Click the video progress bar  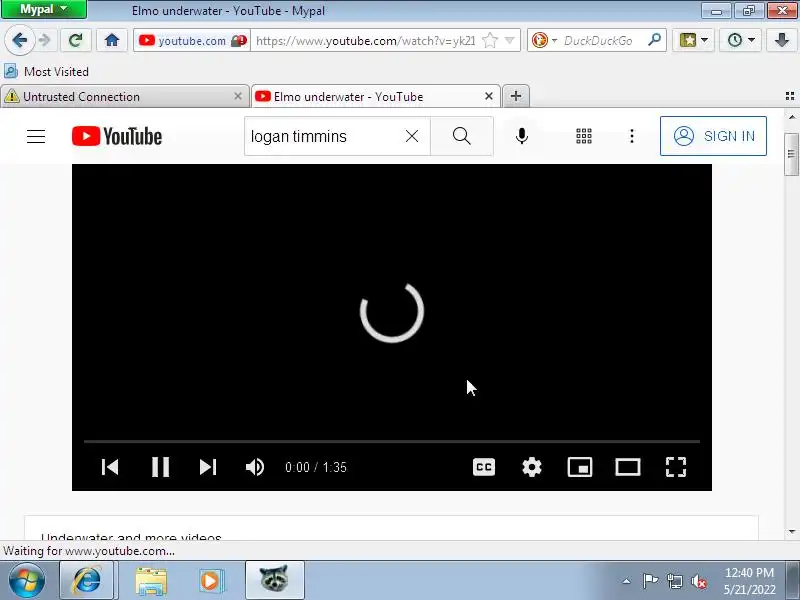coord(392,441)
